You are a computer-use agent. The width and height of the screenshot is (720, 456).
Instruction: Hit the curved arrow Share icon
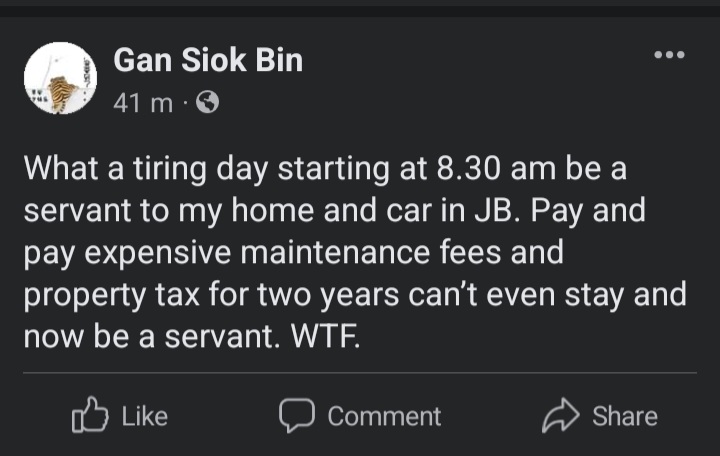(561, 415)
